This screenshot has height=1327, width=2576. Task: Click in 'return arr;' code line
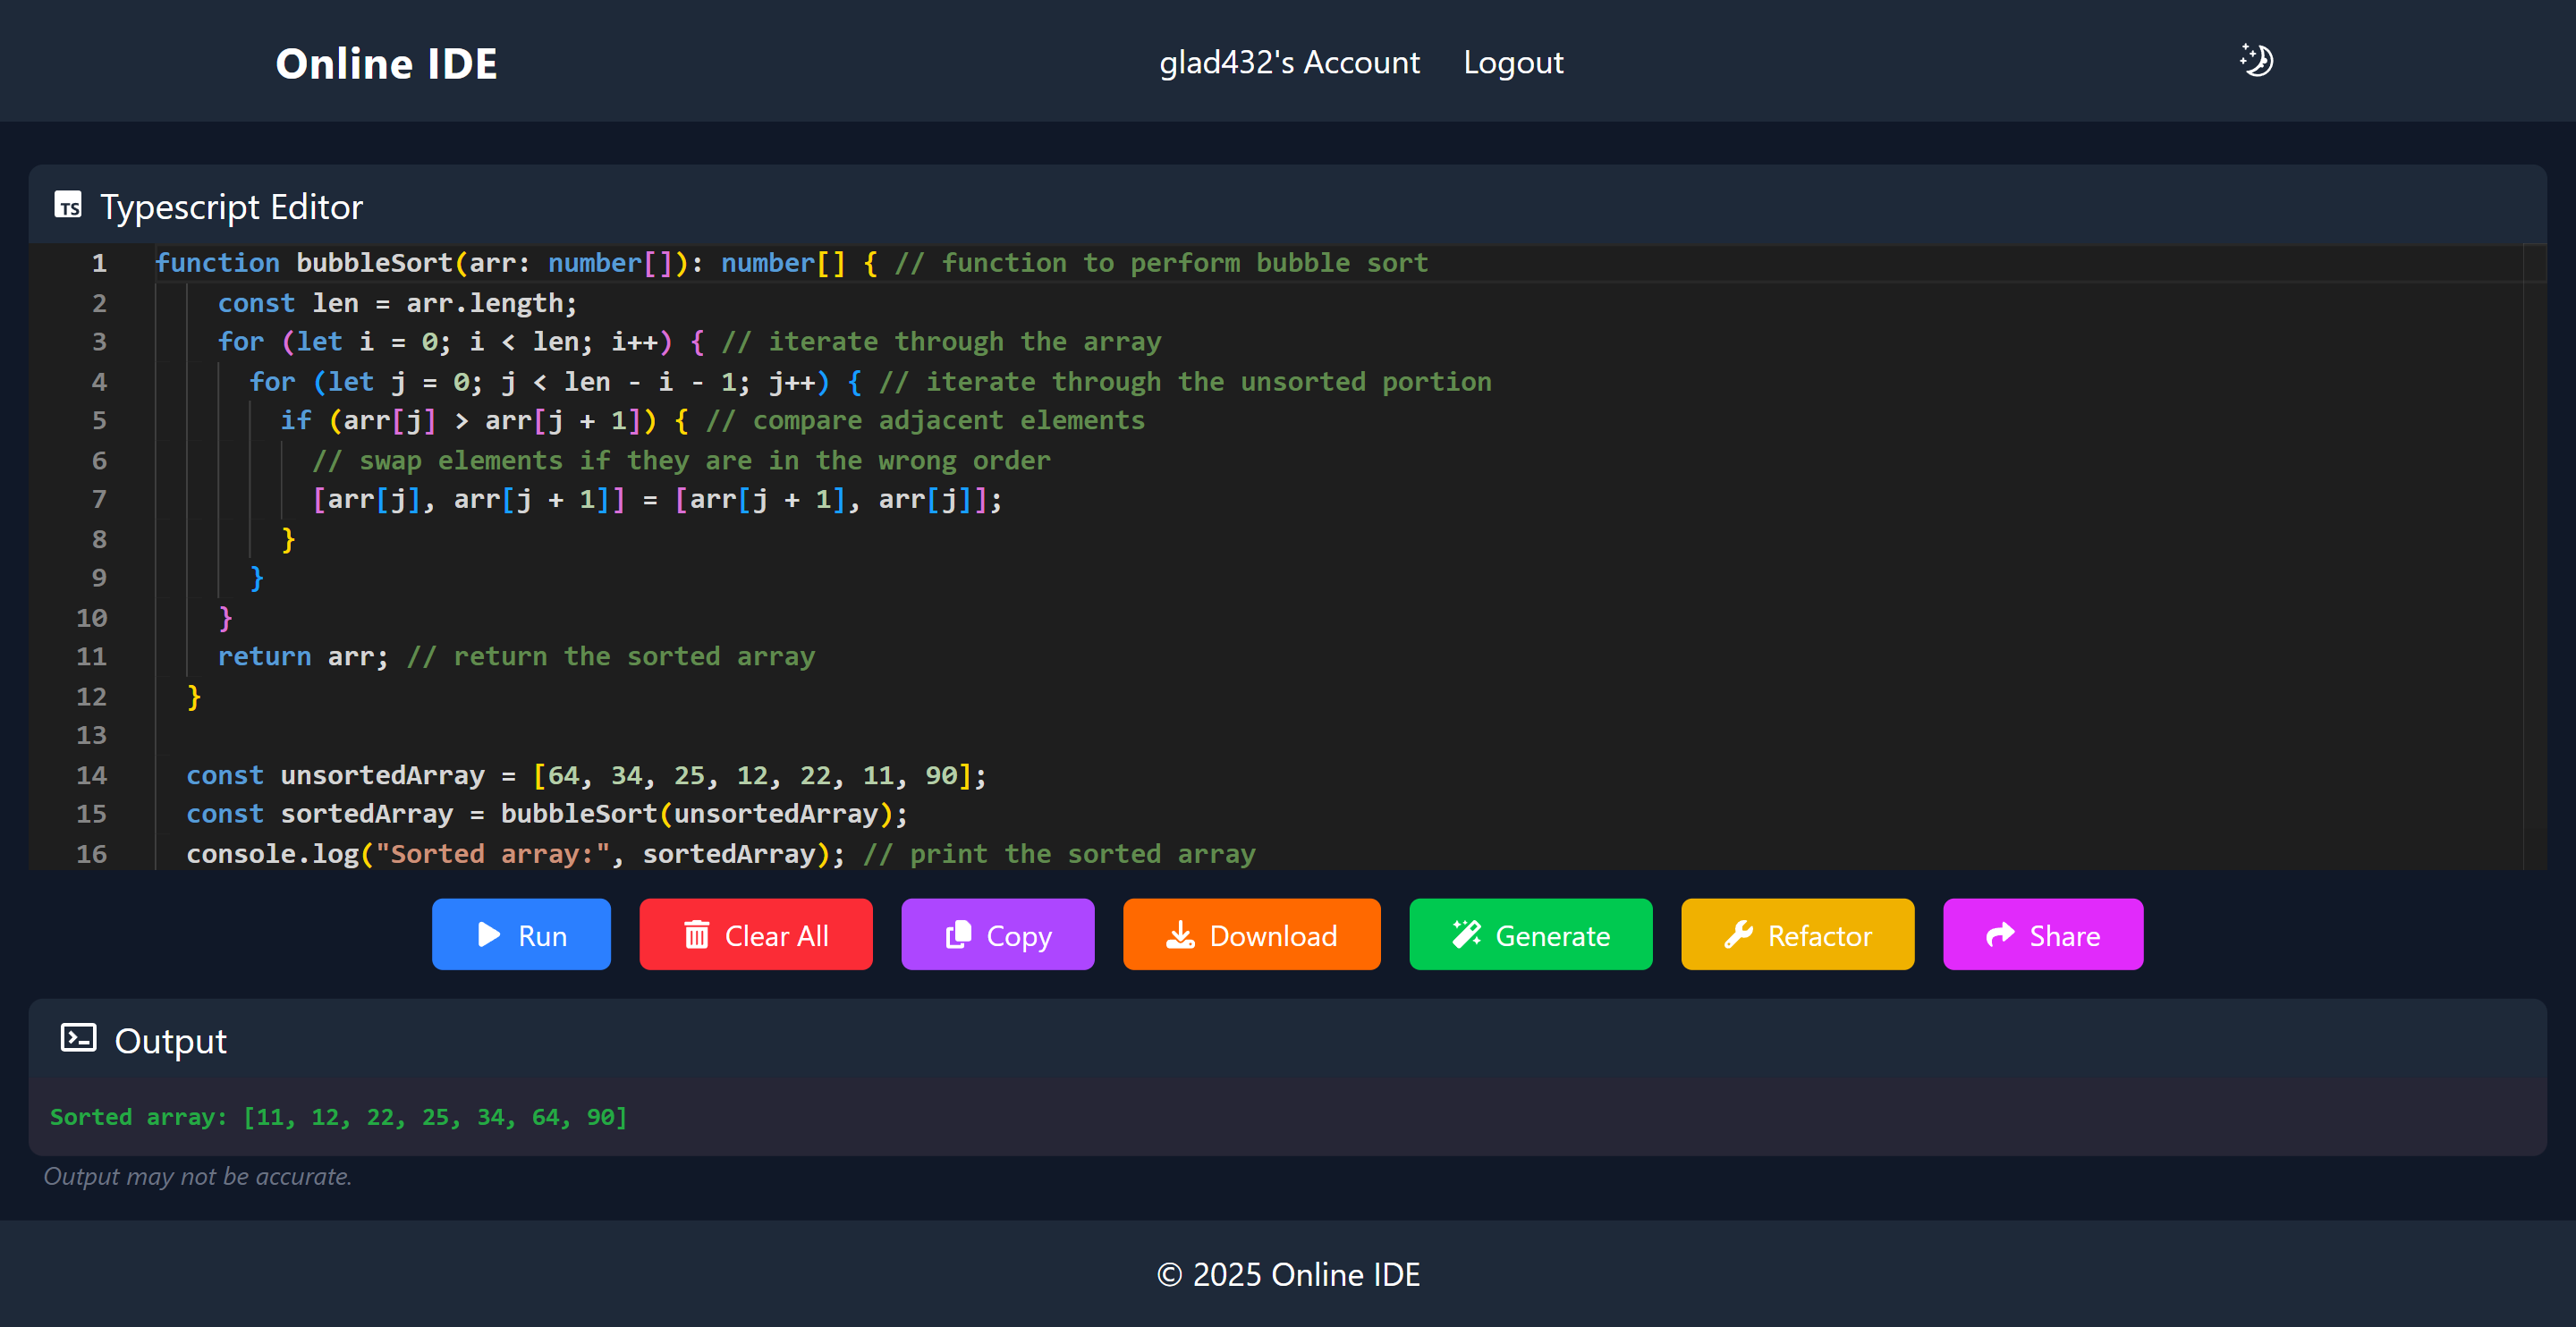tap(303, 656)
